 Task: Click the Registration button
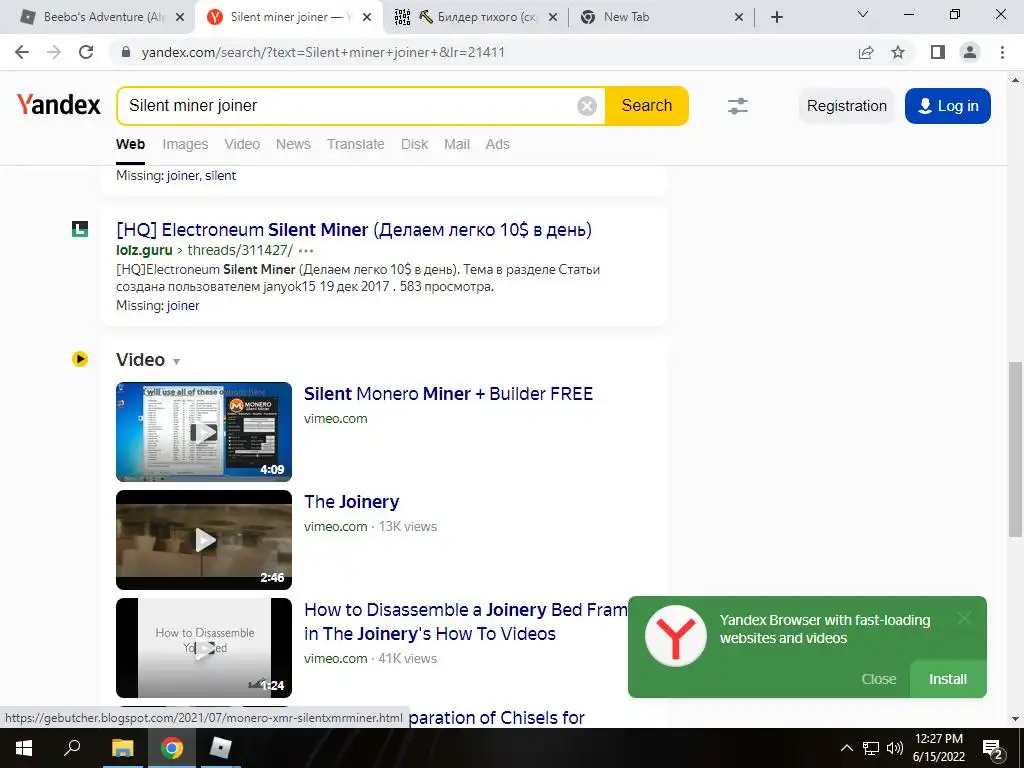tap(846, 106)
